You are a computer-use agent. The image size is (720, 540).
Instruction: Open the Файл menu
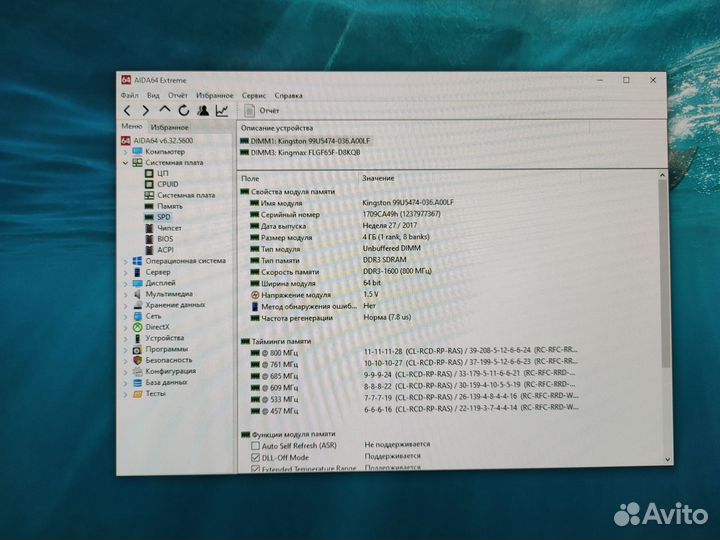click(129, 96)
